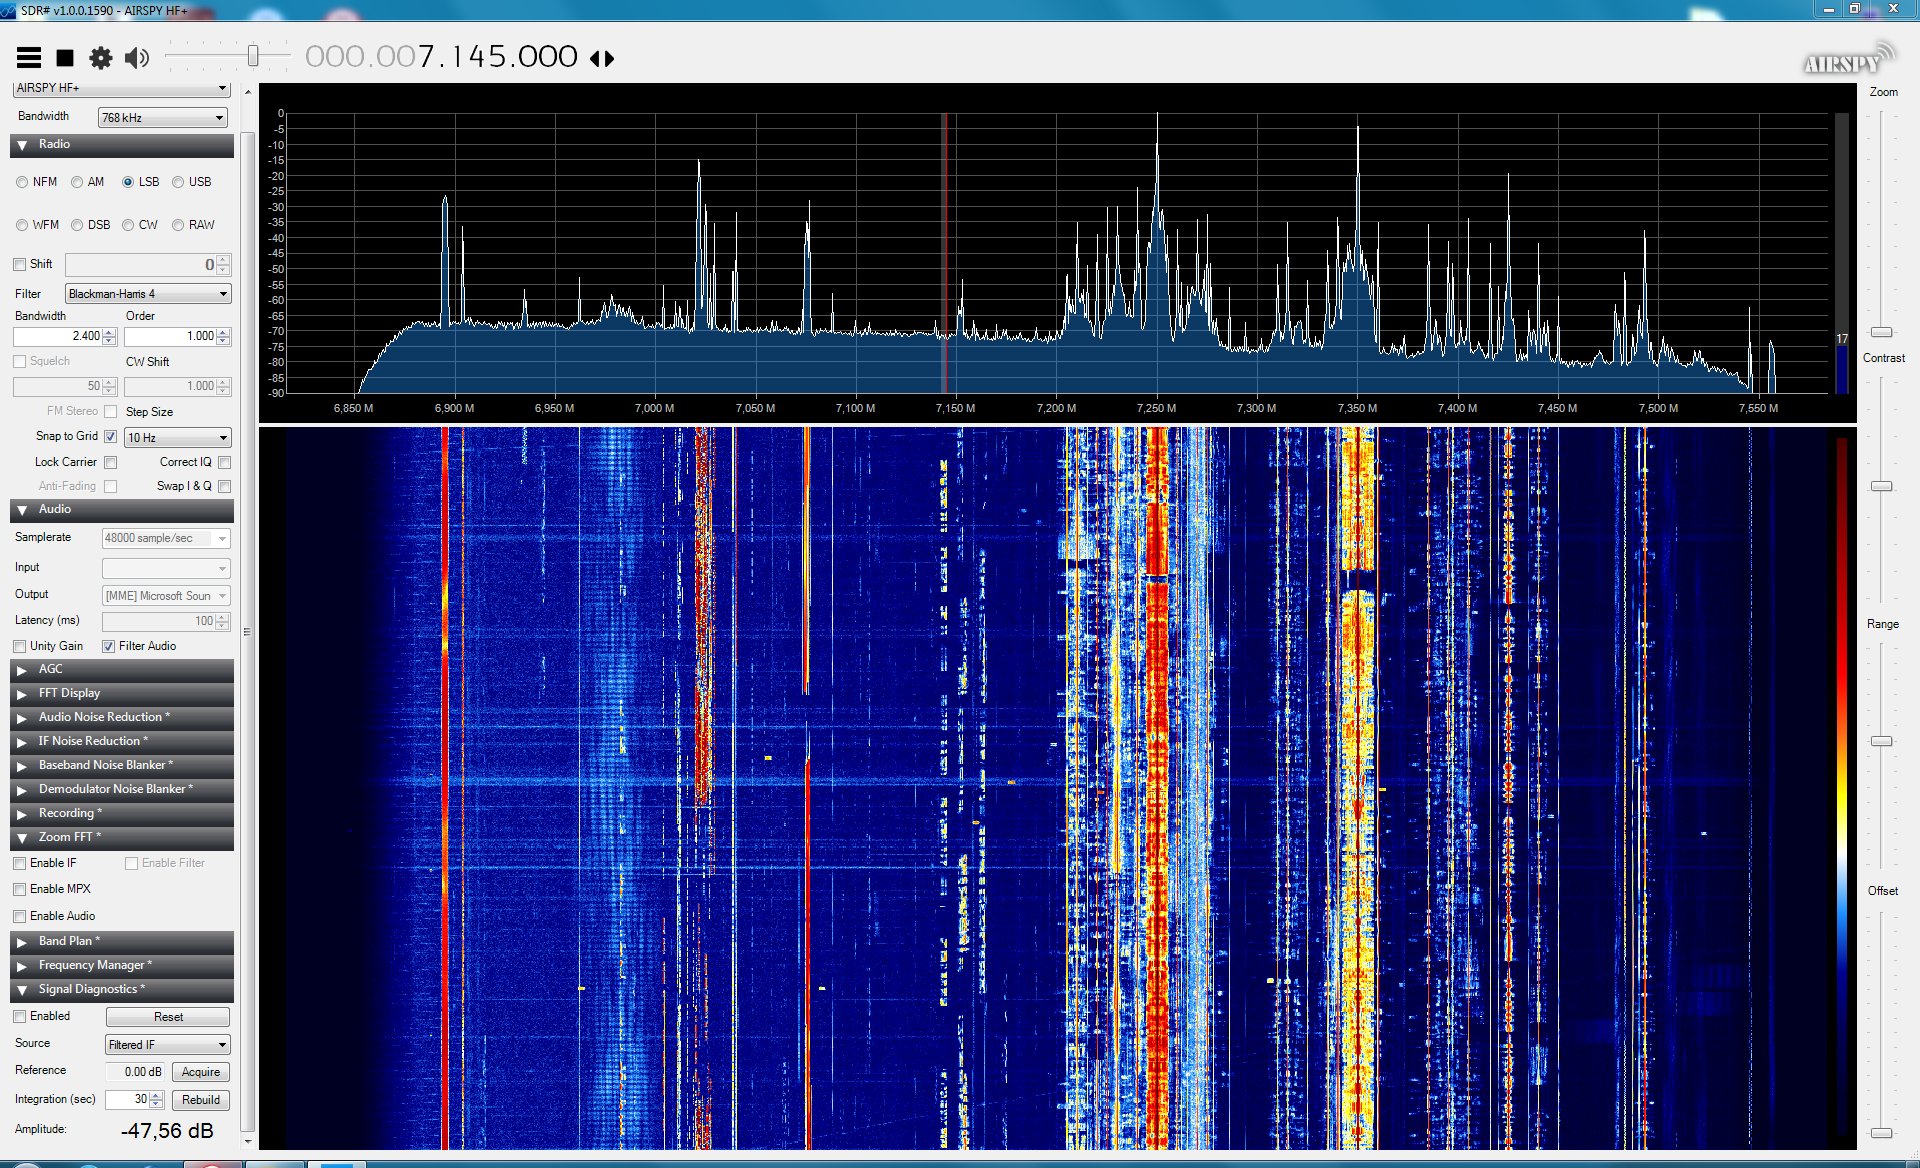This screenshot has width=1920, height=1168.
Task: Select USB demodulation mode
Action: [x=178, y=182]
